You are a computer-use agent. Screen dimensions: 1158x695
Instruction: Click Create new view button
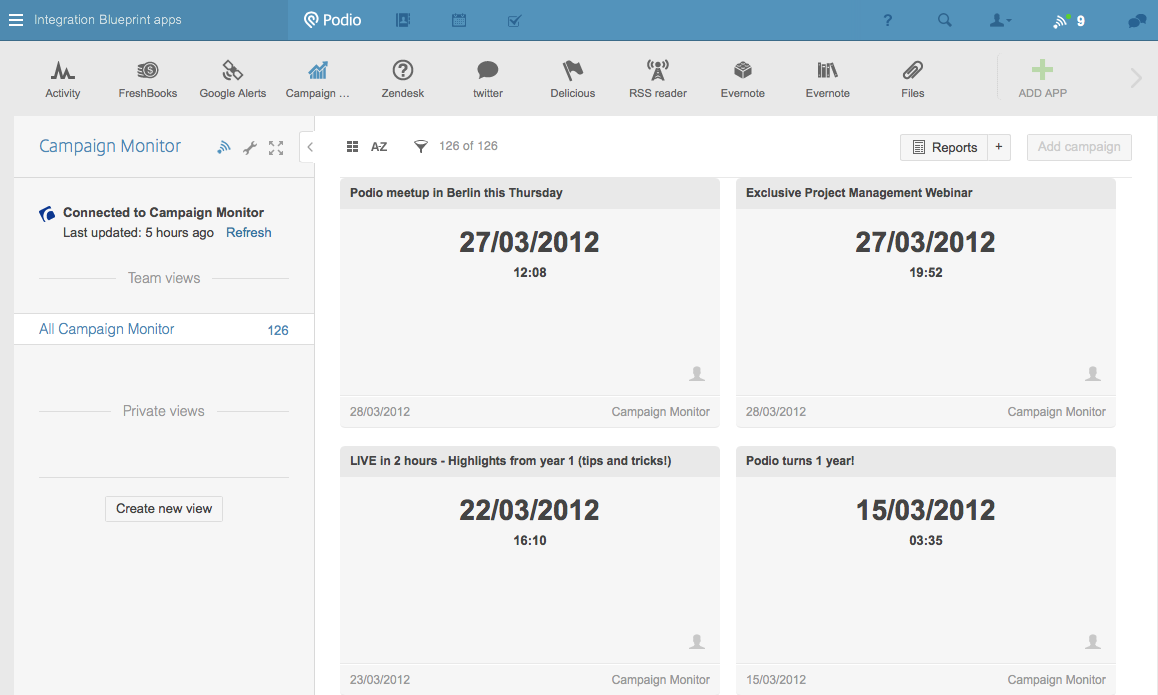coord(164,509)
